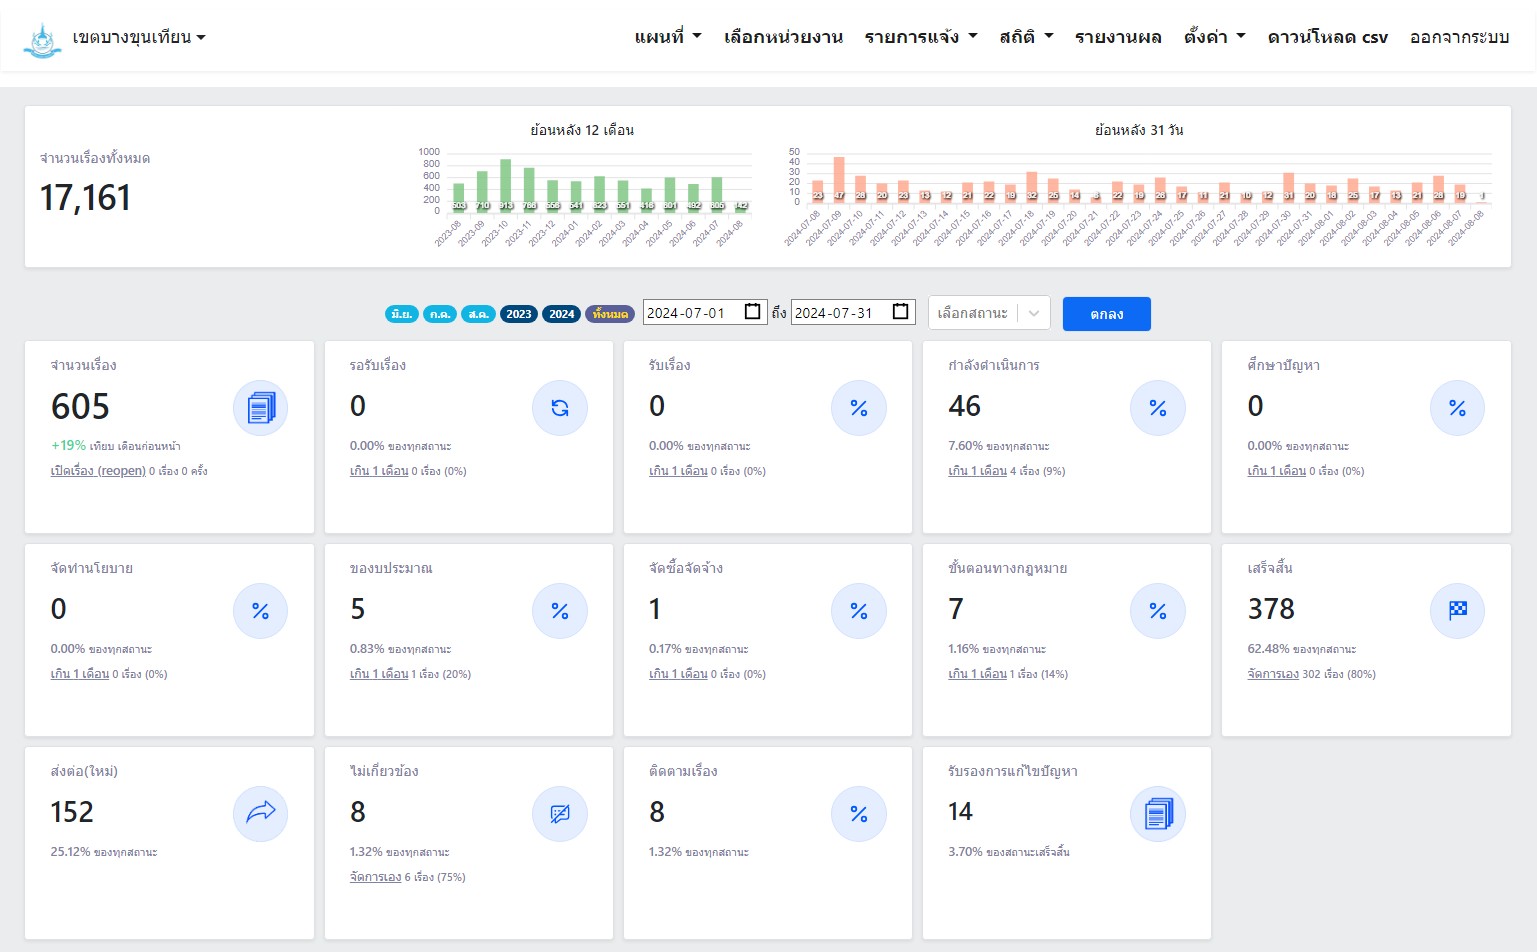The width and height of the screenshot is (1537, 952).
Task: Click the forward arrow icon in ส่งต่อ(ใหม่) card
Action: 260,814
